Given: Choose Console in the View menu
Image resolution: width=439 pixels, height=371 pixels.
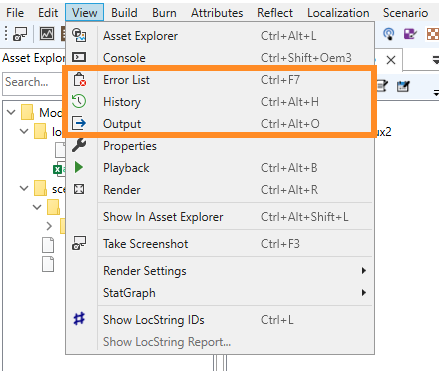Looking at the screenshot, I should pyautogui.click(x=220, y=58).
